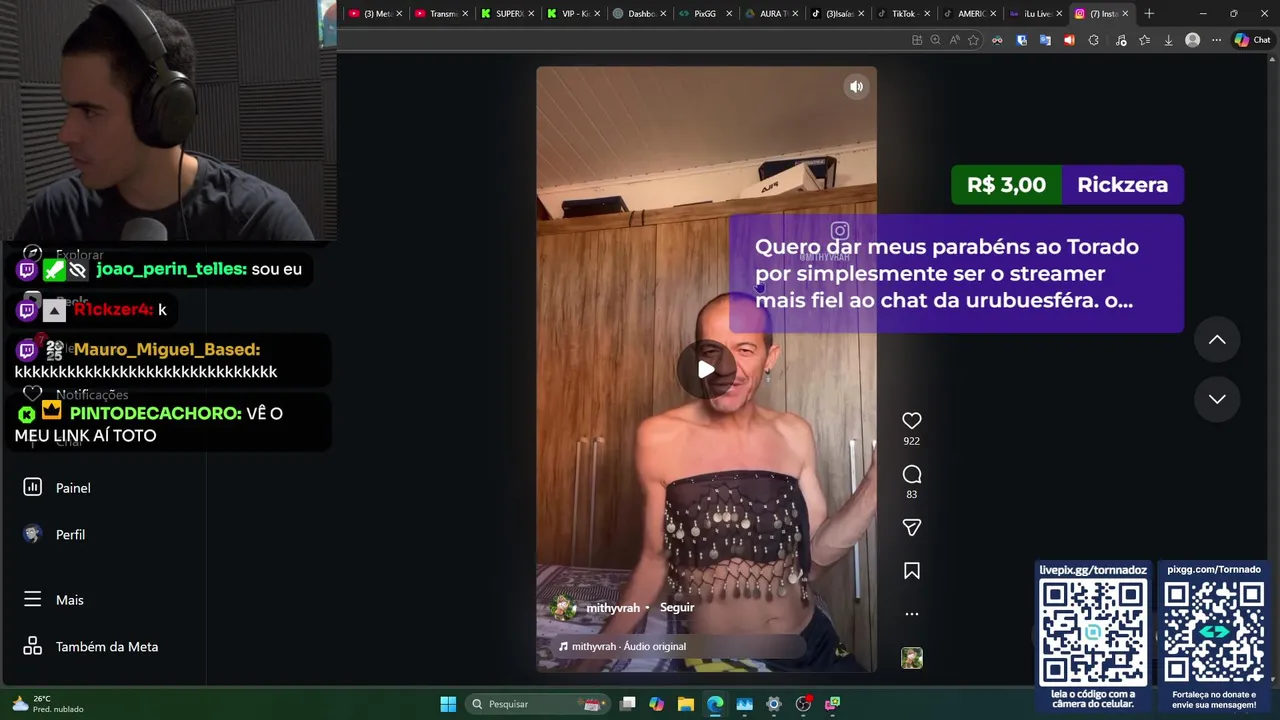Click PINTODECACHORO username in chat overlay
The width and height of the screenshot is (1280, 720).
click(x=155, y=413)
